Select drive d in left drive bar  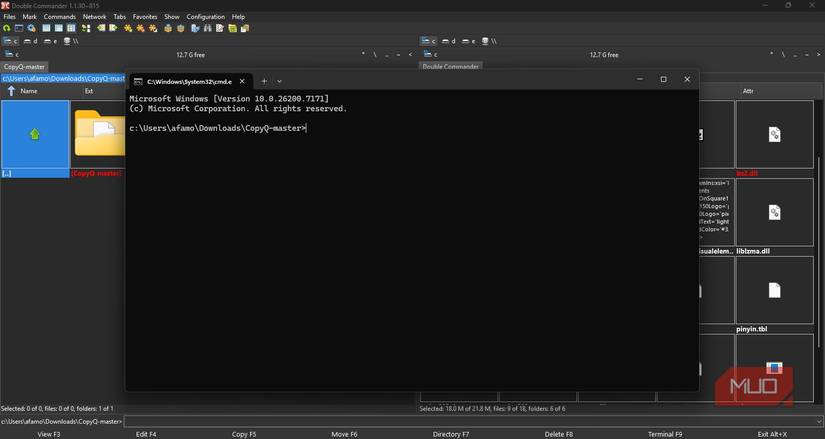click(31, 41)
